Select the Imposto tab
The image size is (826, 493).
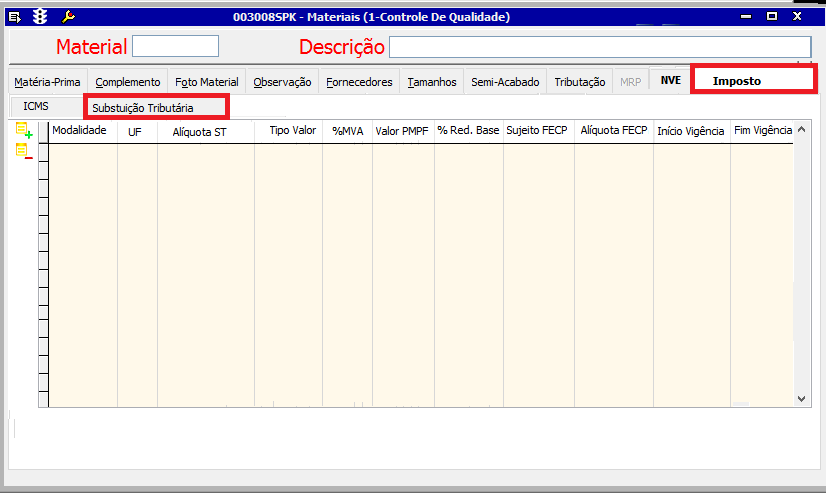(x=754, y=81)
